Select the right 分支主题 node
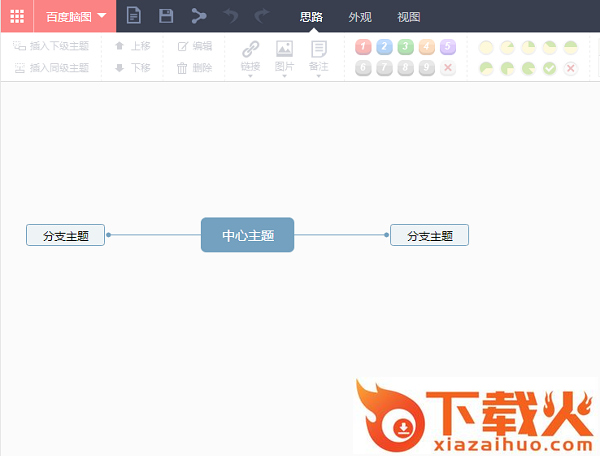The height and width of the screenshot is (456, 600). pos(429,235)
